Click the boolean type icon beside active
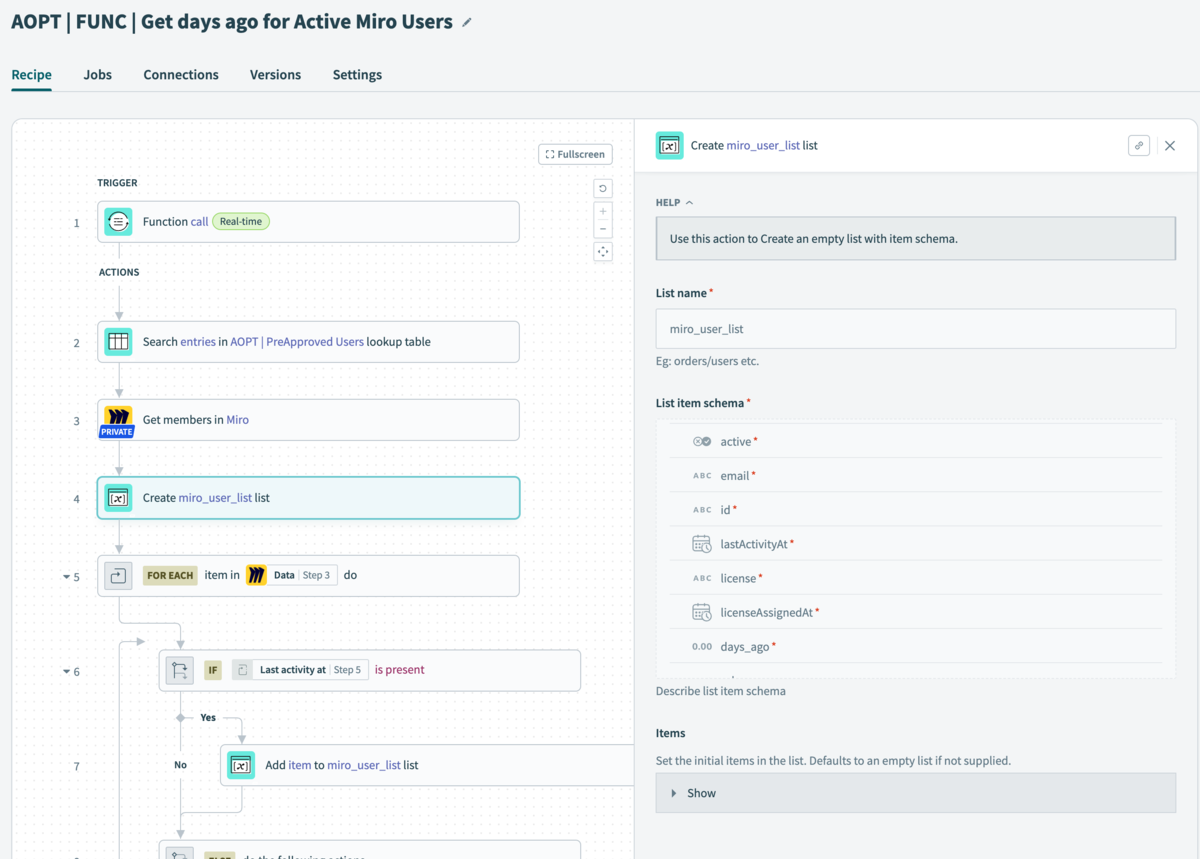1200x859 pixels. point(702,441)
